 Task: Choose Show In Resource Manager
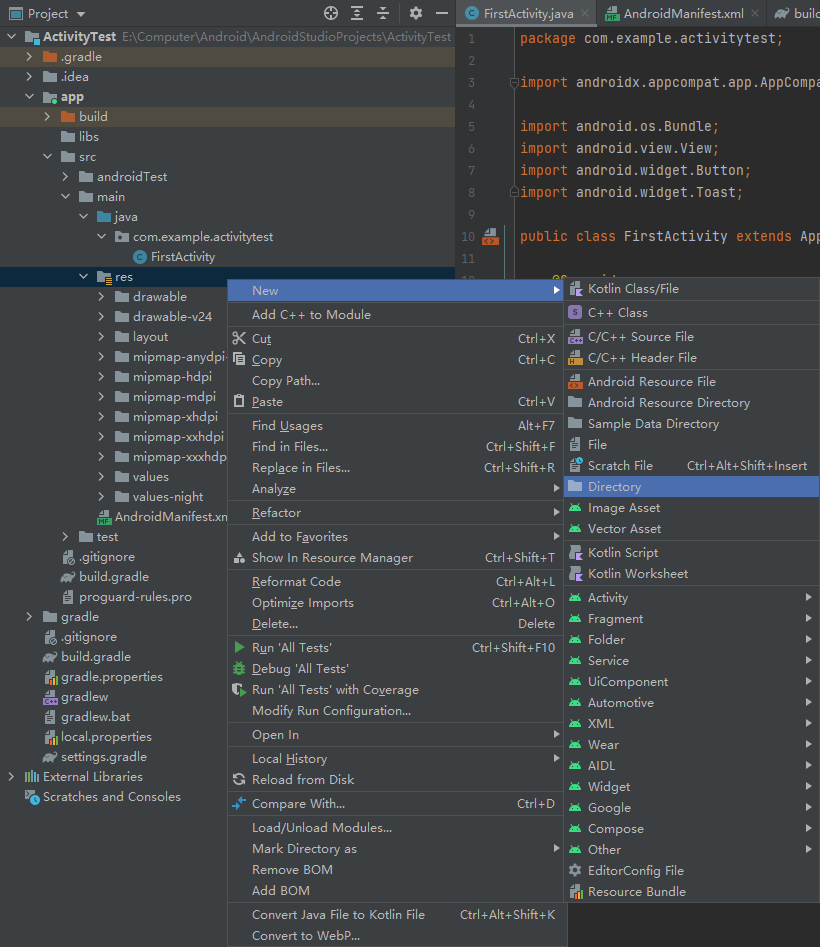(x=395, y=558)
